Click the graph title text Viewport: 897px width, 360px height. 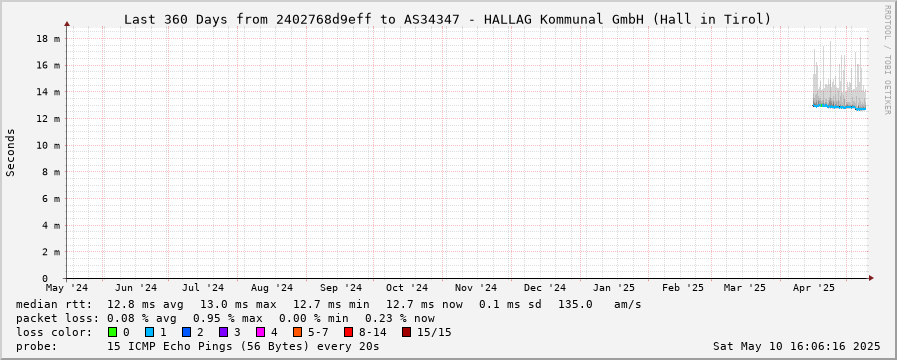click(447, 19)
